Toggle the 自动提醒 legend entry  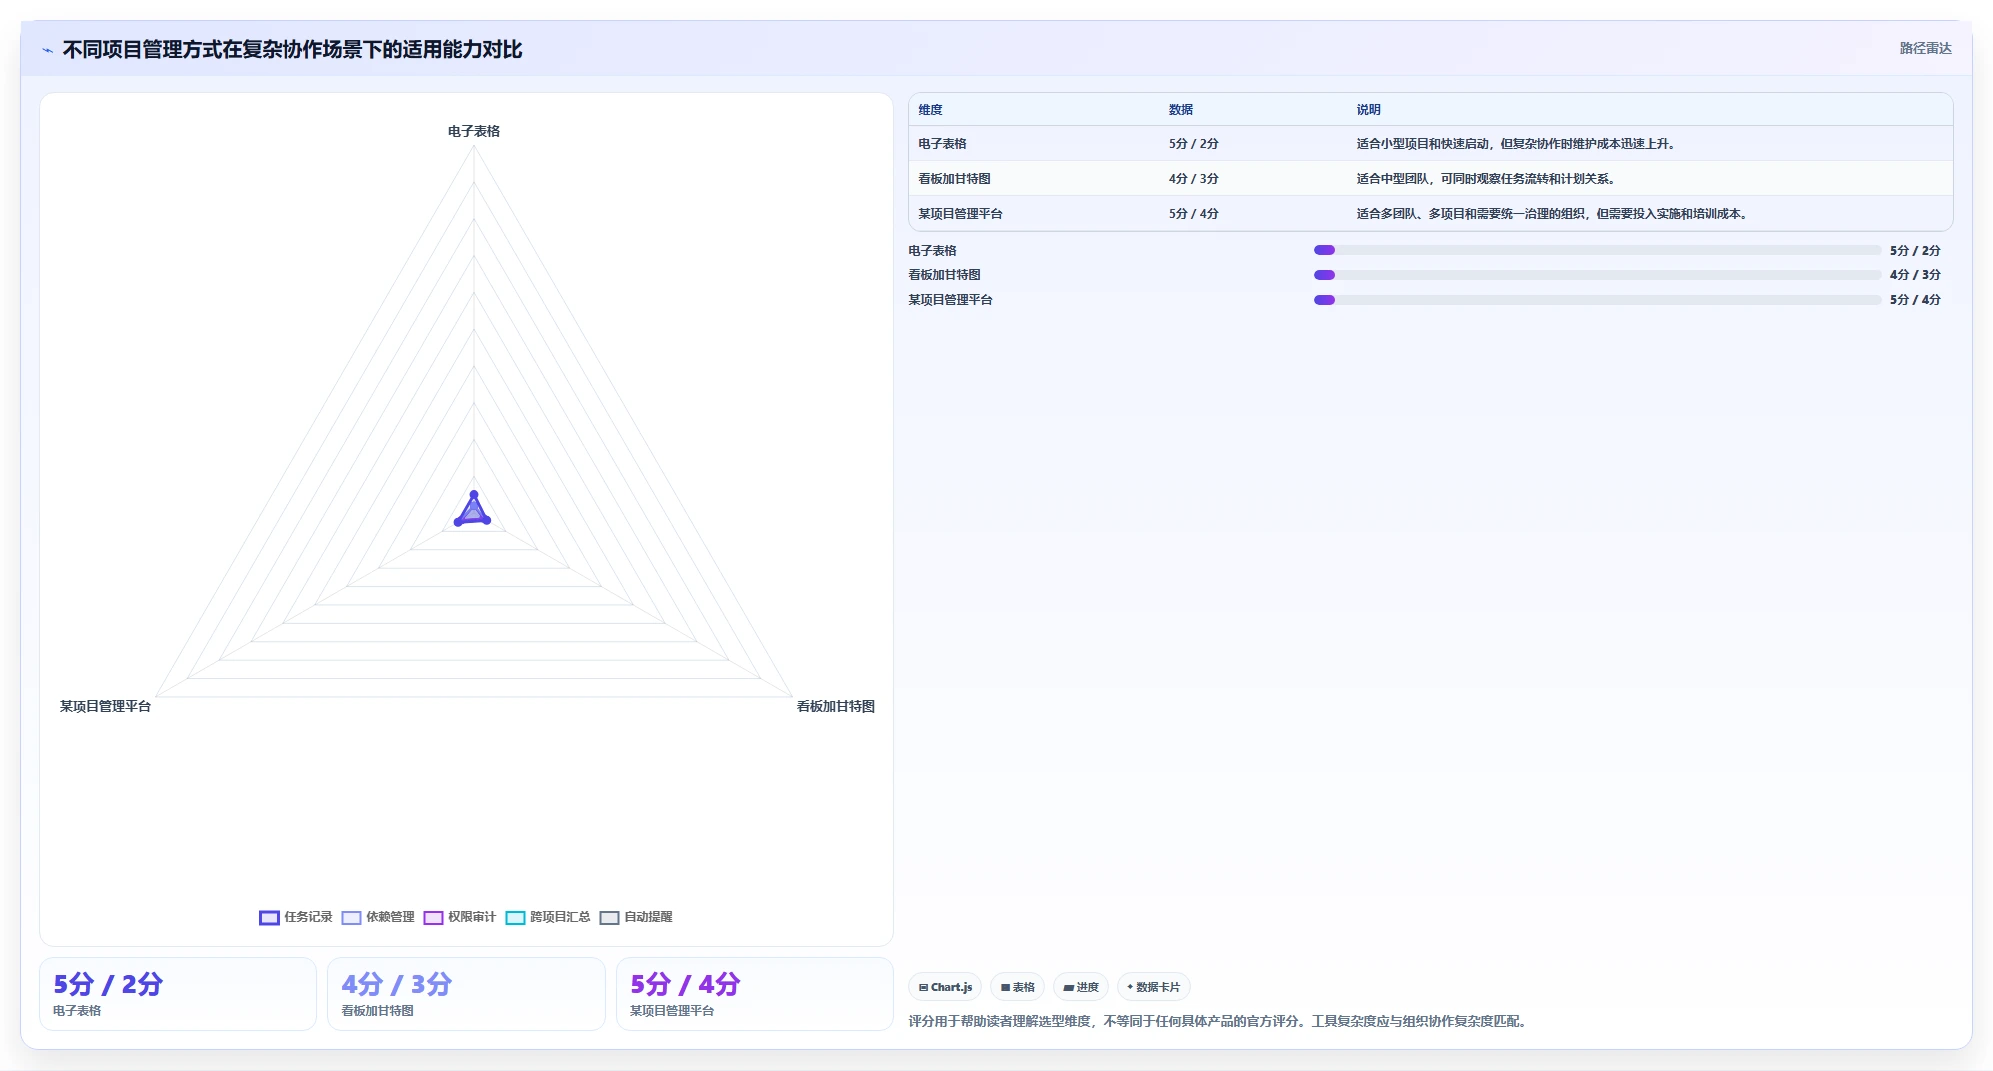point(636,917)
